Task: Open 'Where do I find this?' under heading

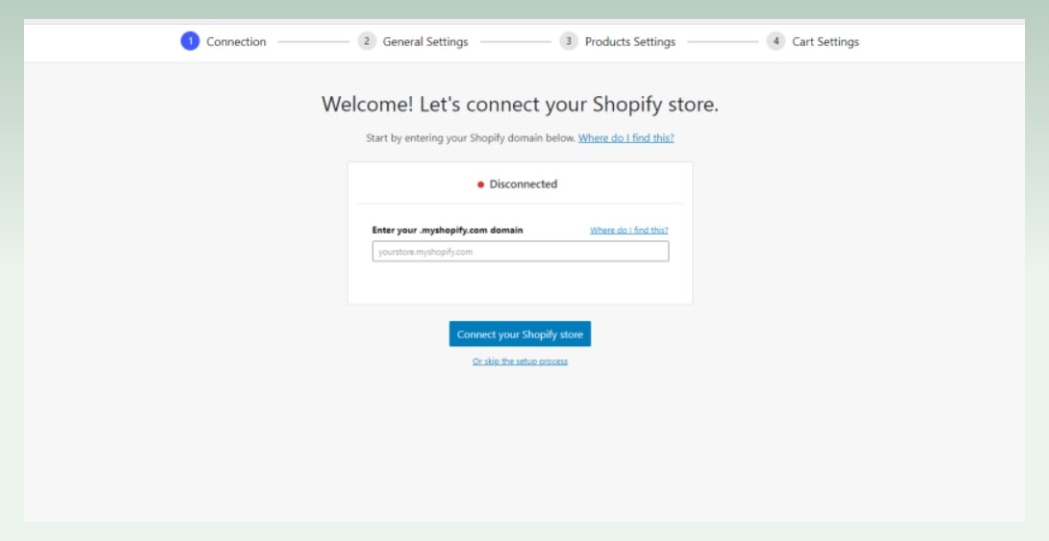Action: [626, 138]
